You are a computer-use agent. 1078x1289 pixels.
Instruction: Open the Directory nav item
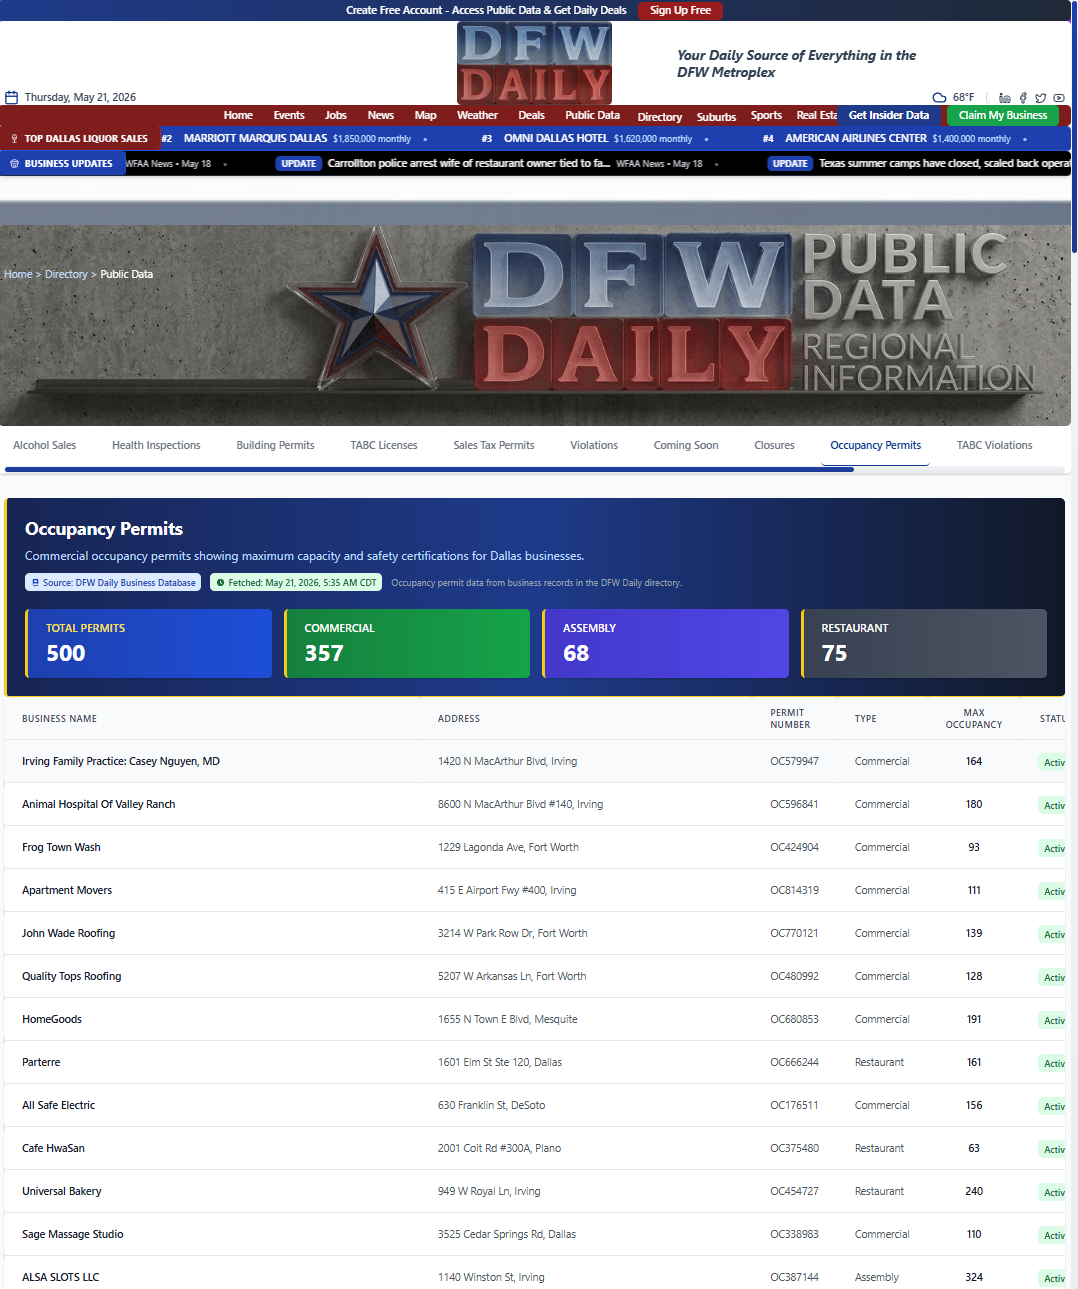point(660,117)
